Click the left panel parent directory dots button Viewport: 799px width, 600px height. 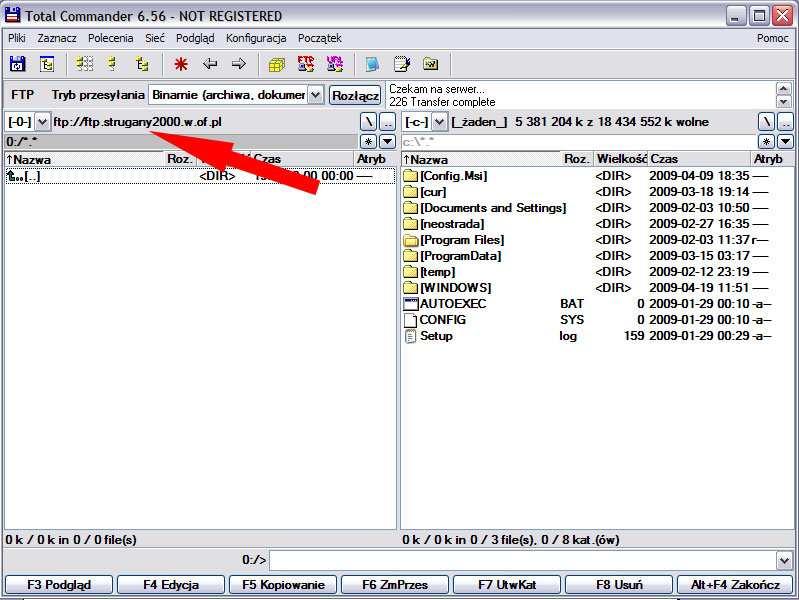coord(388,122)
